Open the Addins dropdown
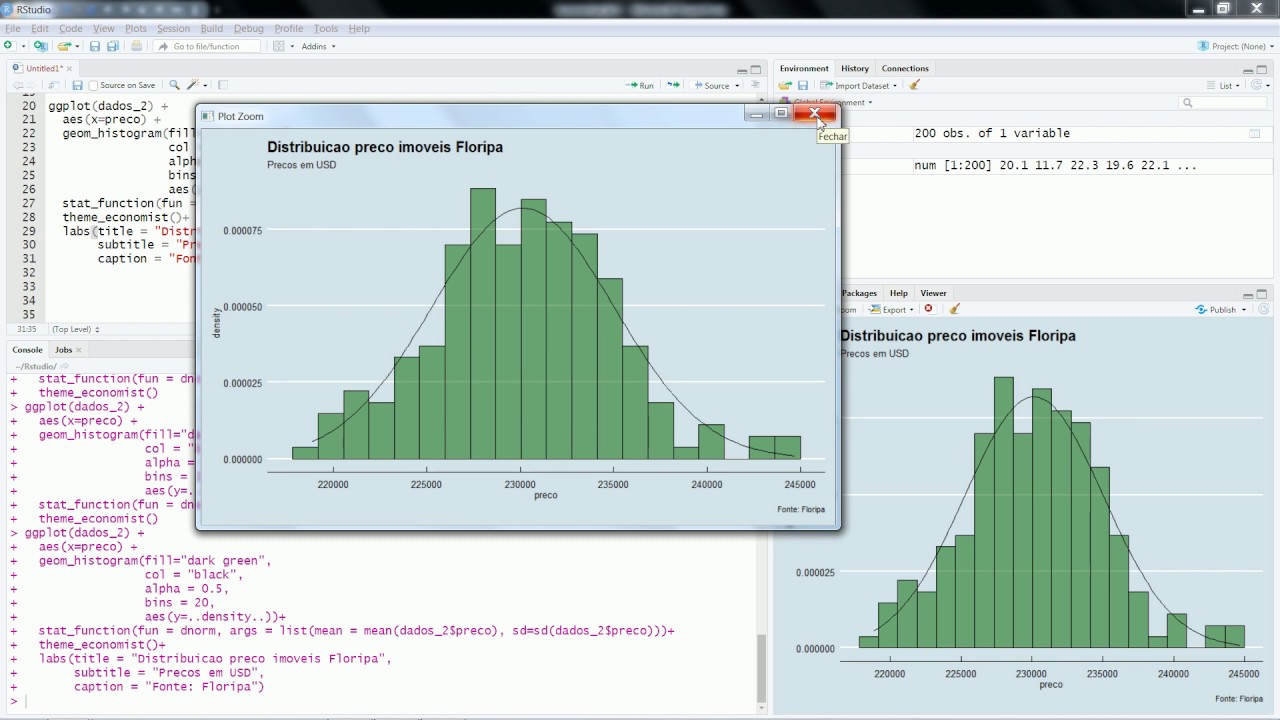1280x720 pixels. coord(318,46)
